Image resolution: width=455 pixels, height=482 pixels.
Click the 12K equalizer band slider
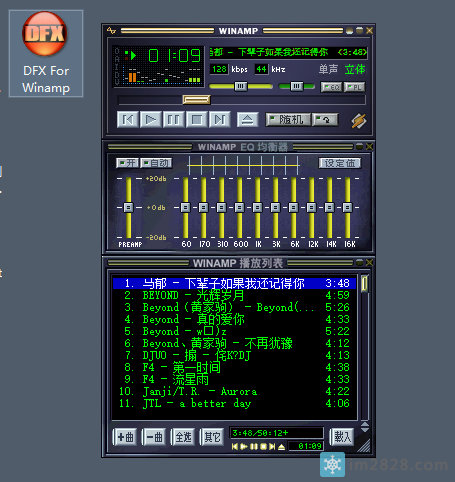pos(312,207)
